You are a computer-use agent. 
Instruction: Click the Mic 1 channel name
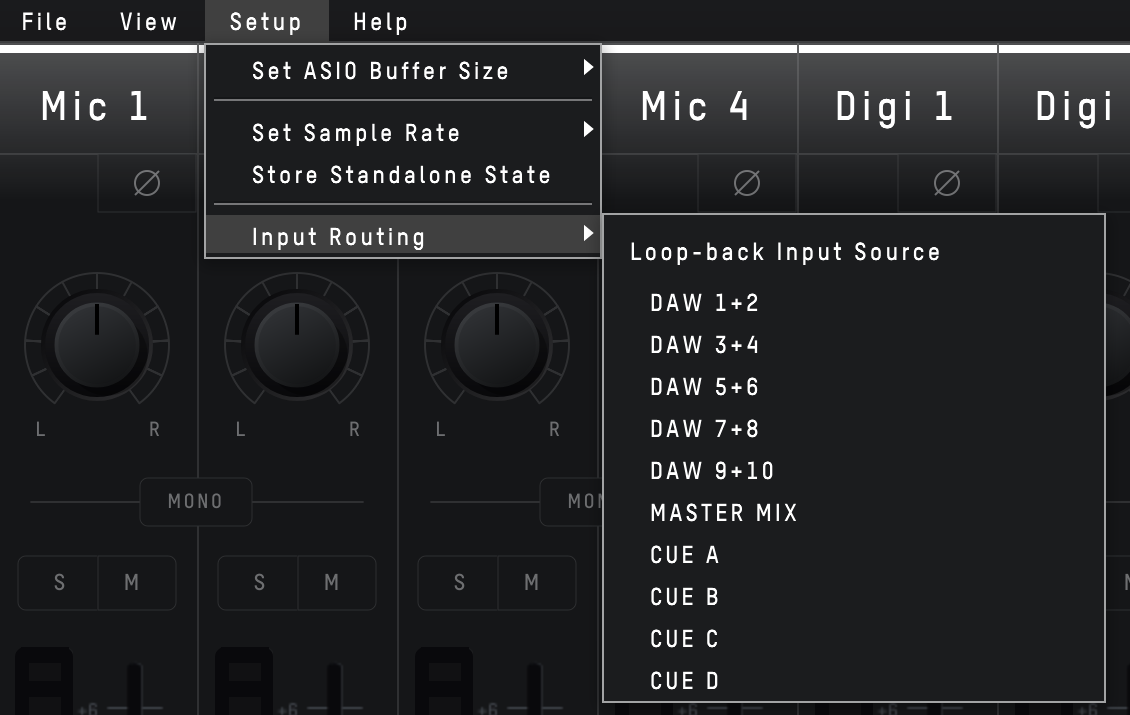click(x=94, y=107)
